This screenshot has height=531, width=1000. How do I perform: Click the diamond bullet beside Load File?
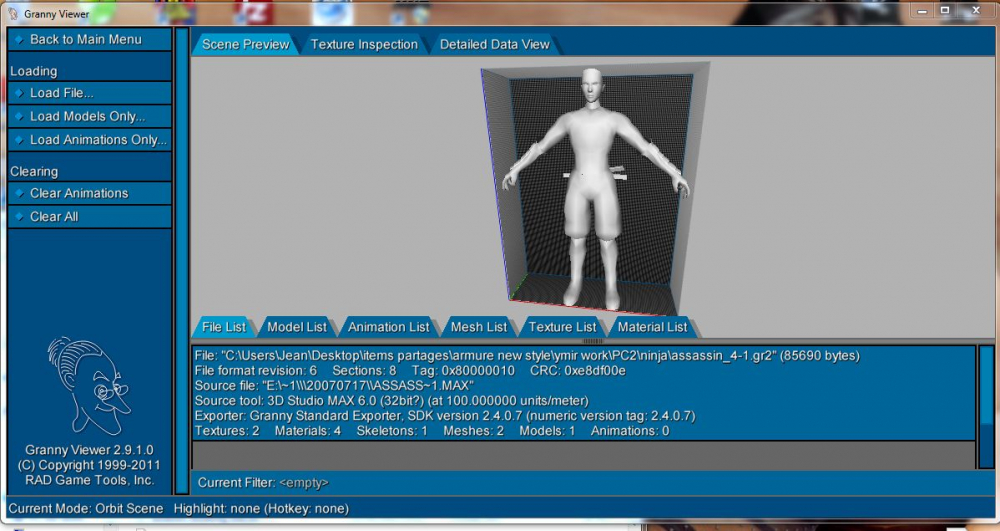click(19, 93)
